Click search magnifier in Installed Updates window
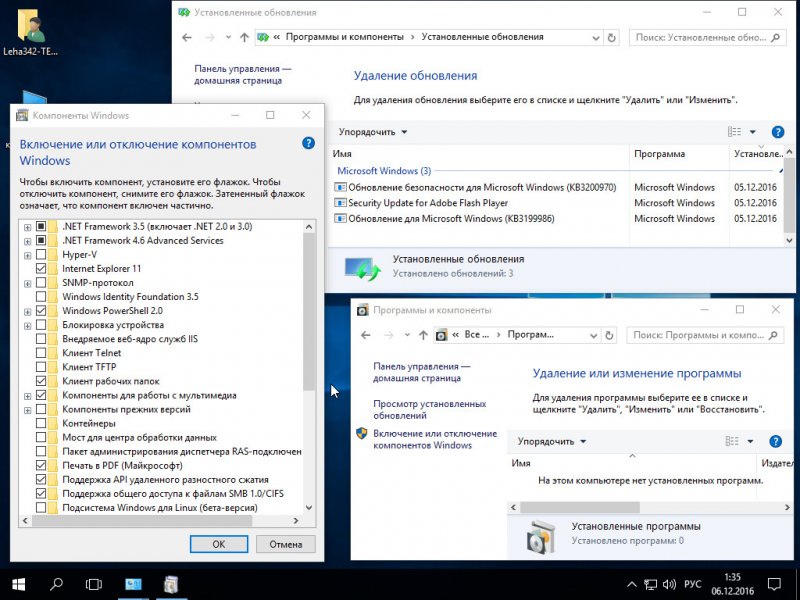The height and width of the screenshot is (600, 800). (776, 37)
